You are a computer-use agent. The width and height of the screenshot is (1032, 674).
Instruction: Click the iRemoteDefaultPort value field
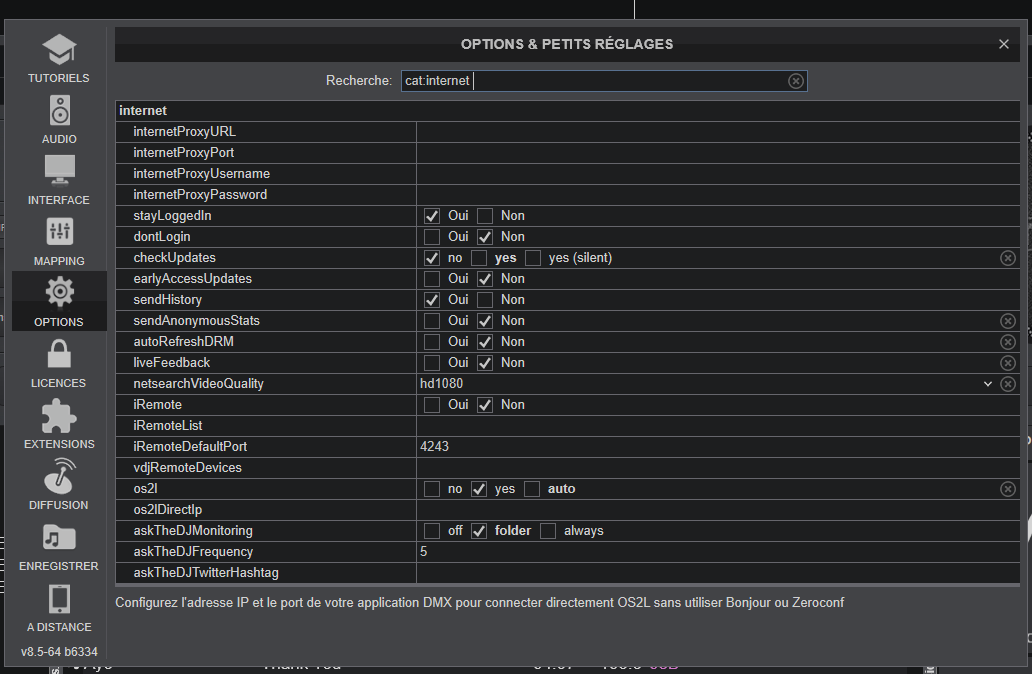click(700, 447)
